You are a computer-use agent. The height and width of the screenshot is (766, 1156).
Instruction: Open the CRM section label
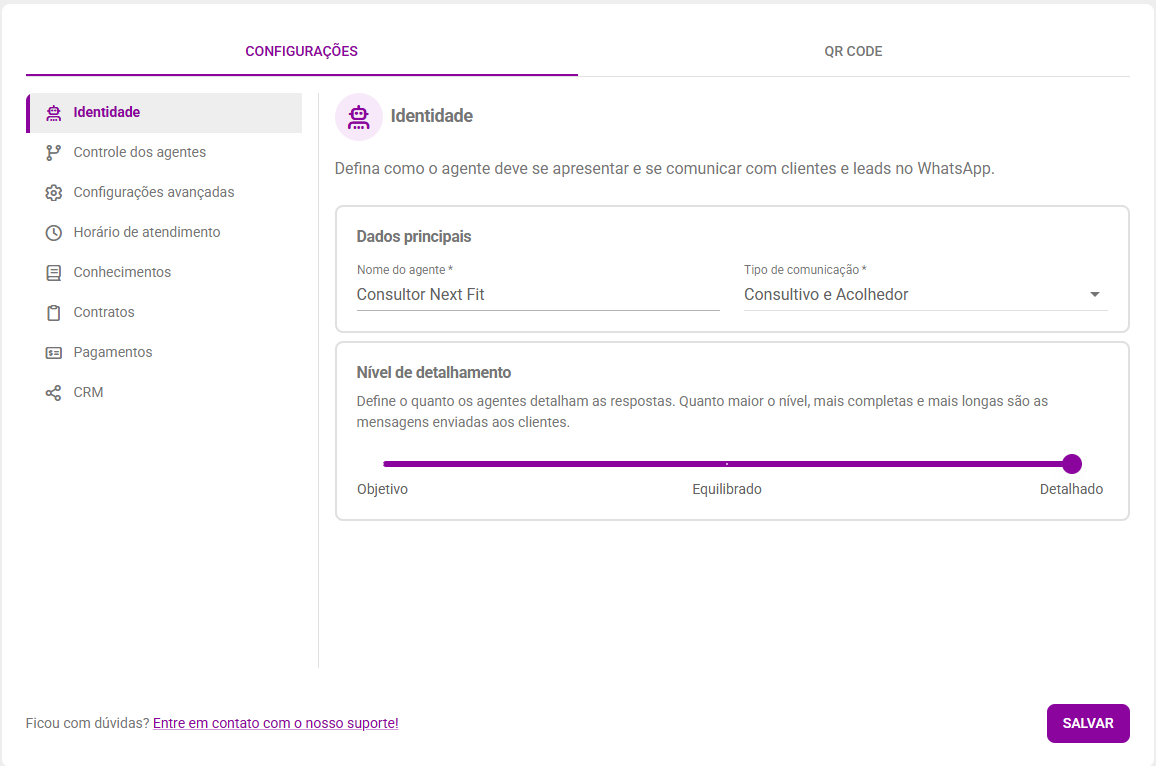pos(88,392)
